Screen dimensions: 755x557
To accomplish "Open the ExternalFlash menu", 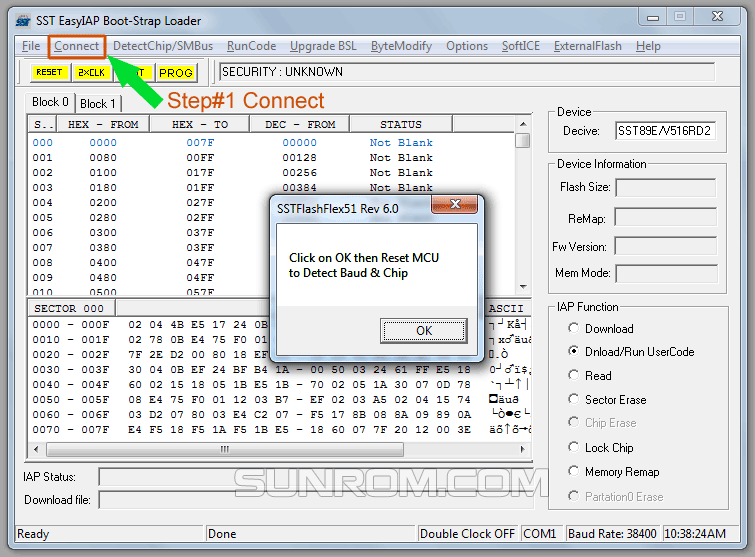I will pos(587,46).
